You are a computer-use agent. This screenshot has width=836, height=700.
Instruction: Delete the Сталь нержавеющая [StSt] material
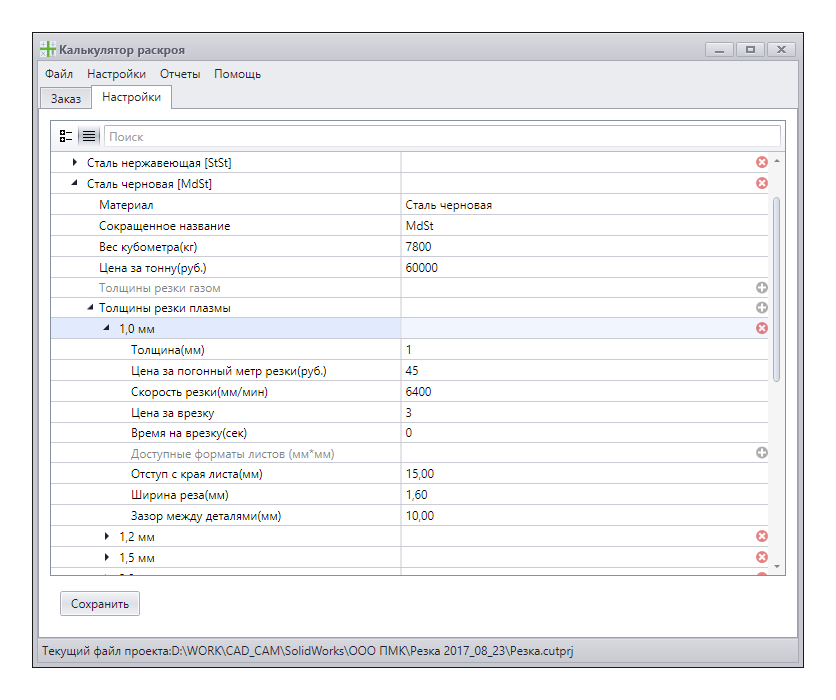click(x=762, y=162)
